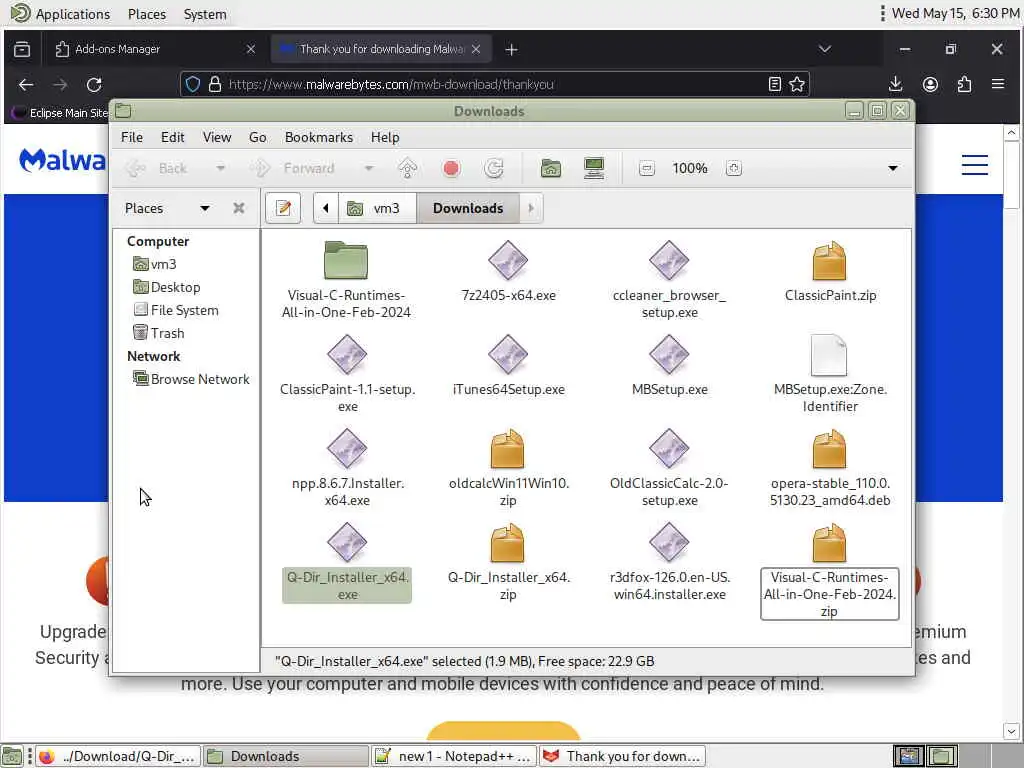The image size is (1024, 768).
Task: Open the Go menu
Action: tap(257, 137)
